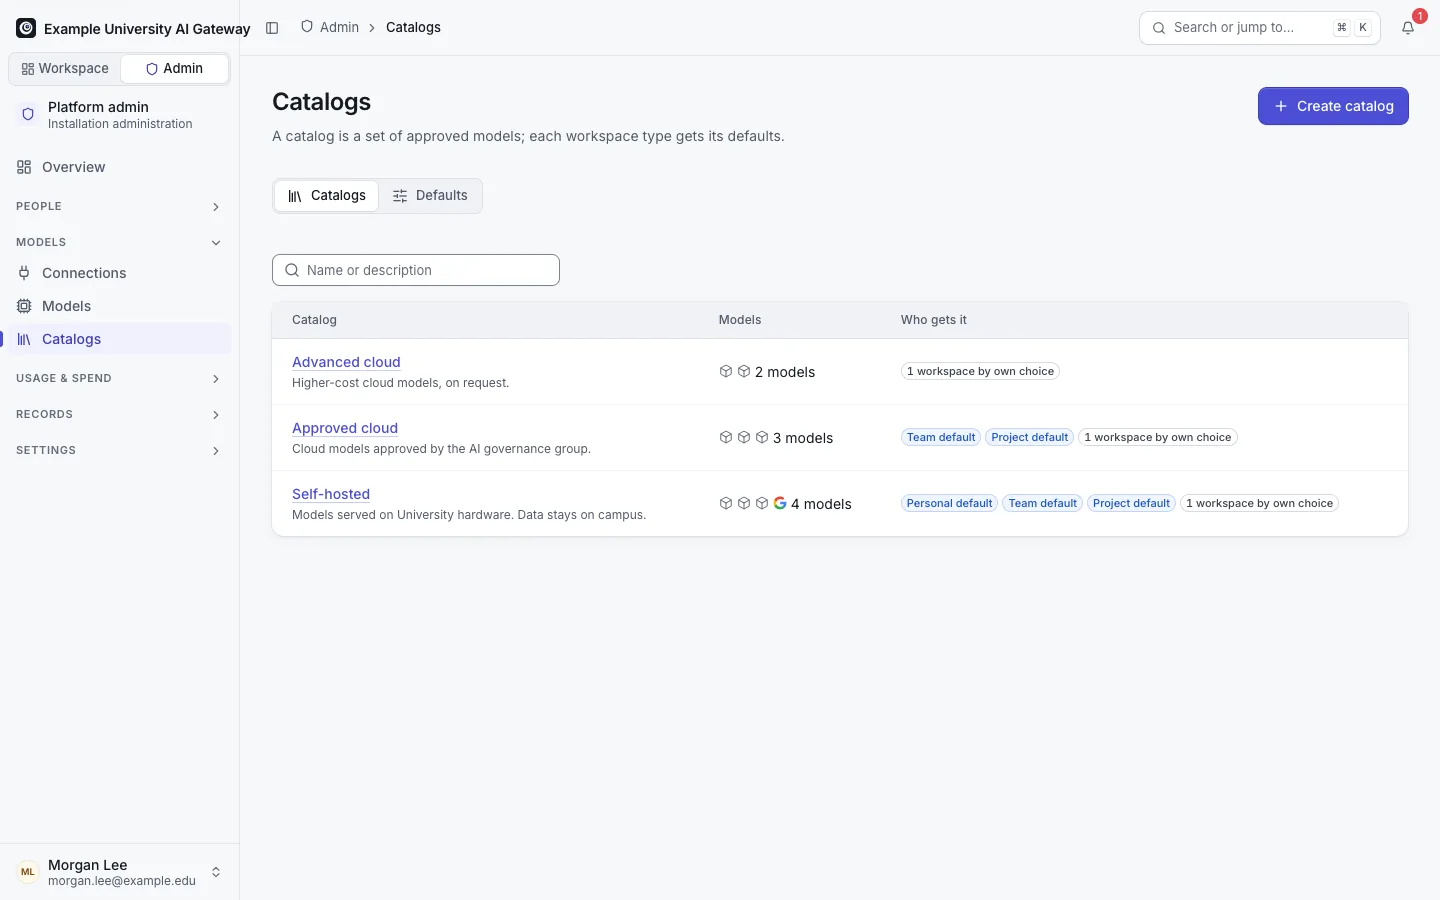This screenshot has width=1440, height=900.
Task: Click the Example University AI Gateway logo icon
Action: 26,28
